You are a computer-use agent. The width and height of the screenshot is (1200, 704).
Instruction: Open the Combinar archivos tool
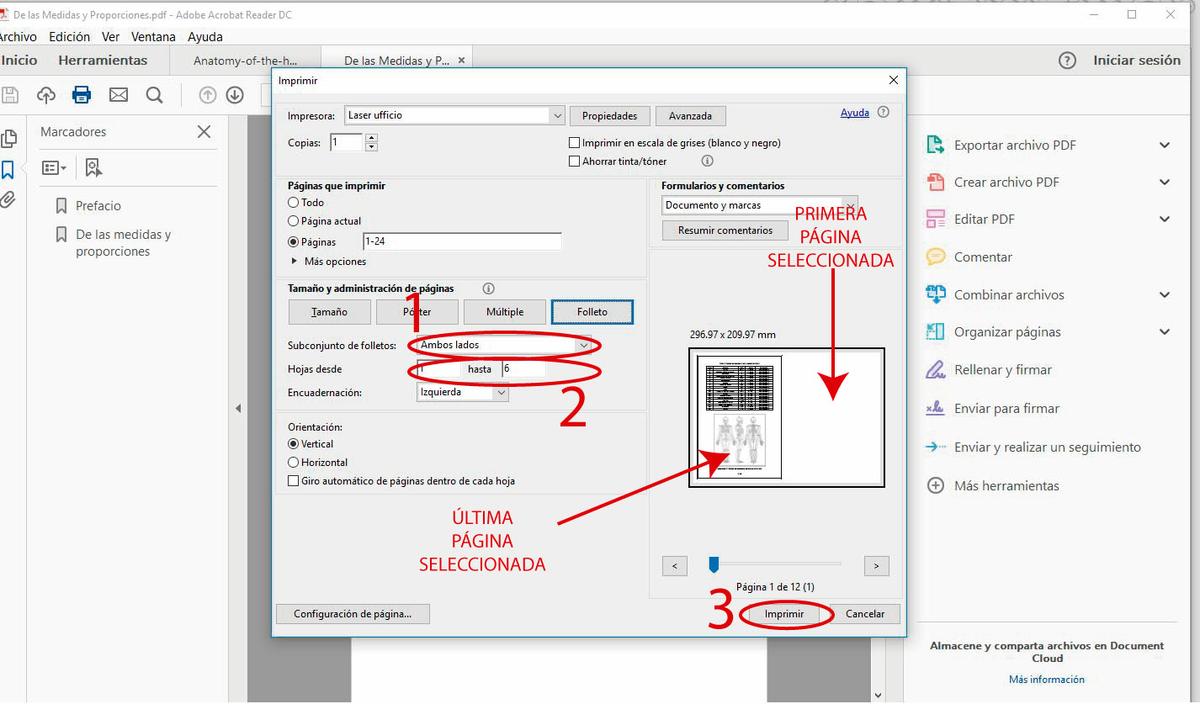[1008, 295]
